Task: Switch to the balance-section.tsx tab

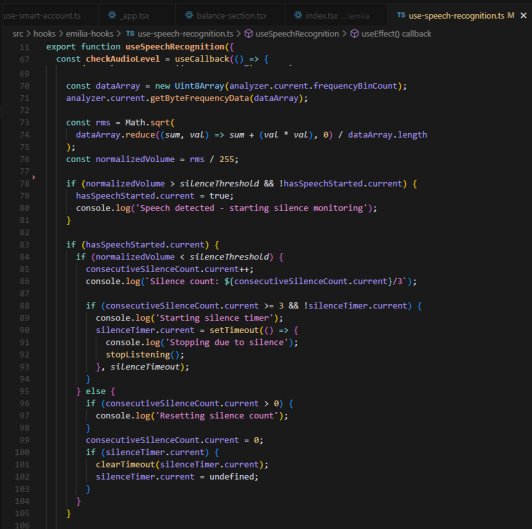Action: coord(231,16)
